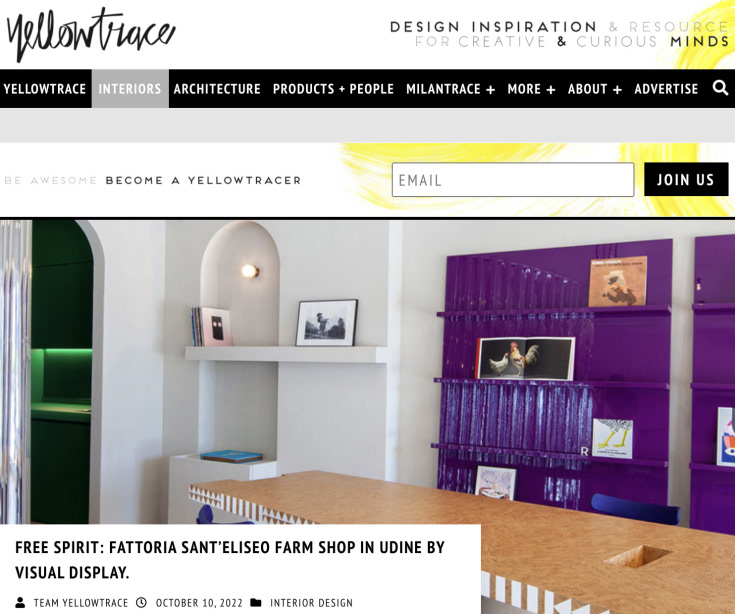Viewport: 735px width, 614px height.
Task: Go to the Architecture section
Action: pos(217,89)
